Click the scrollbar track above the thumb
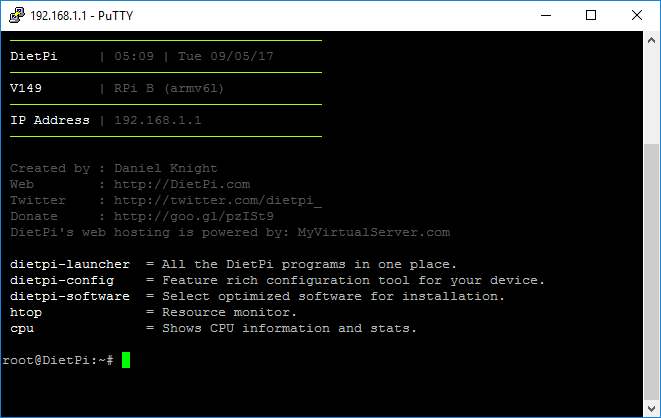The width and height of the screenshot is (661, 418). click(651, 96)
